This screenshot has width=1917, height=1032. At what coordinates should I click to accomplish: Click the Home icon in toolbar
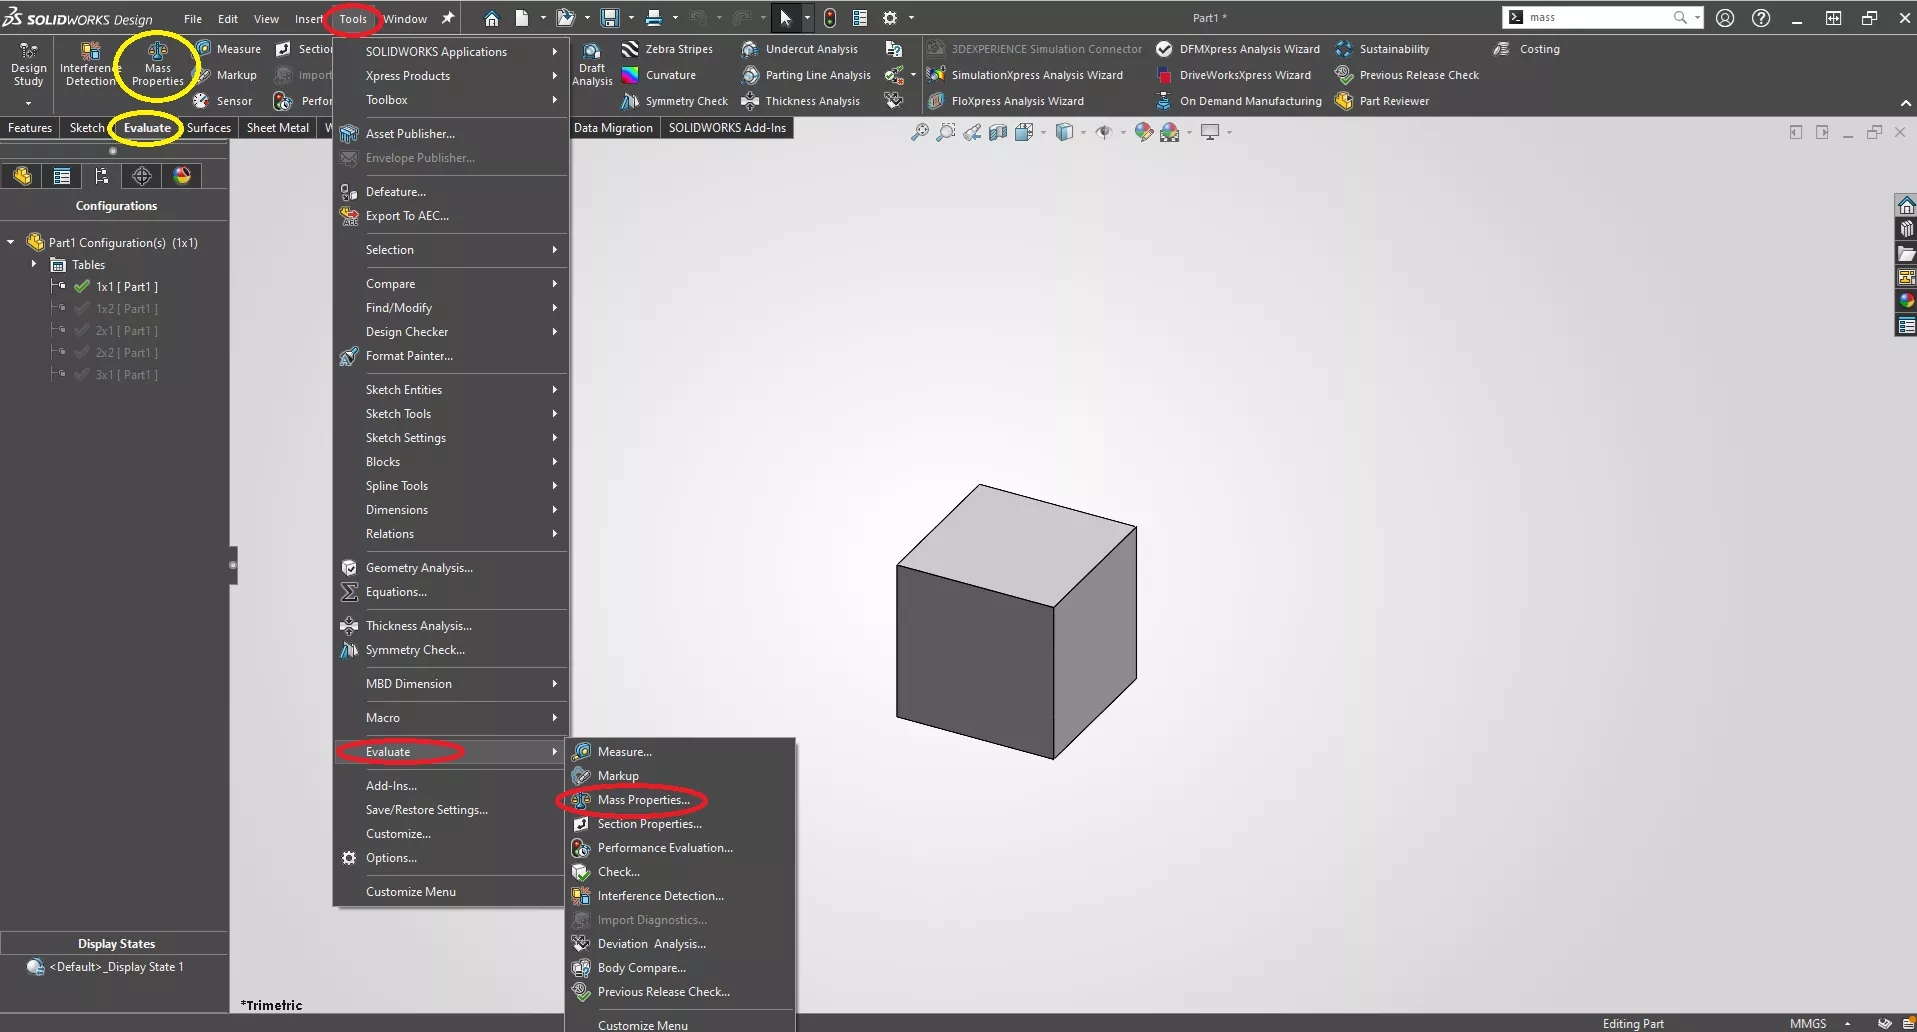[x=491, y=18]
